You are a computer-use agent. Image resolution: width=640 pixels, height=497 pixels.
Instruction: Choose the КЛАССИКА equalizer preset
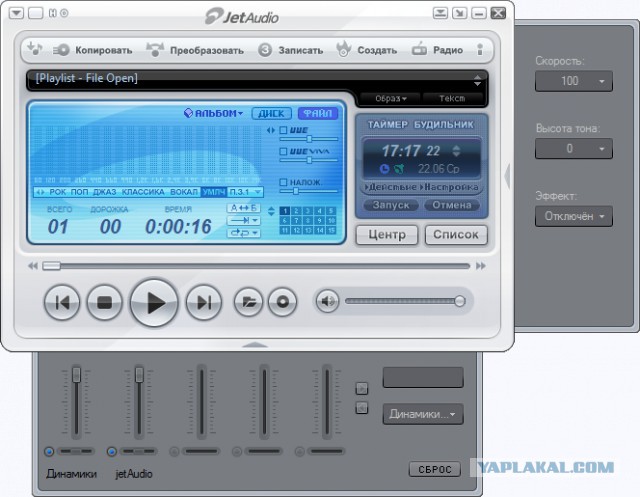coord(143,192)
